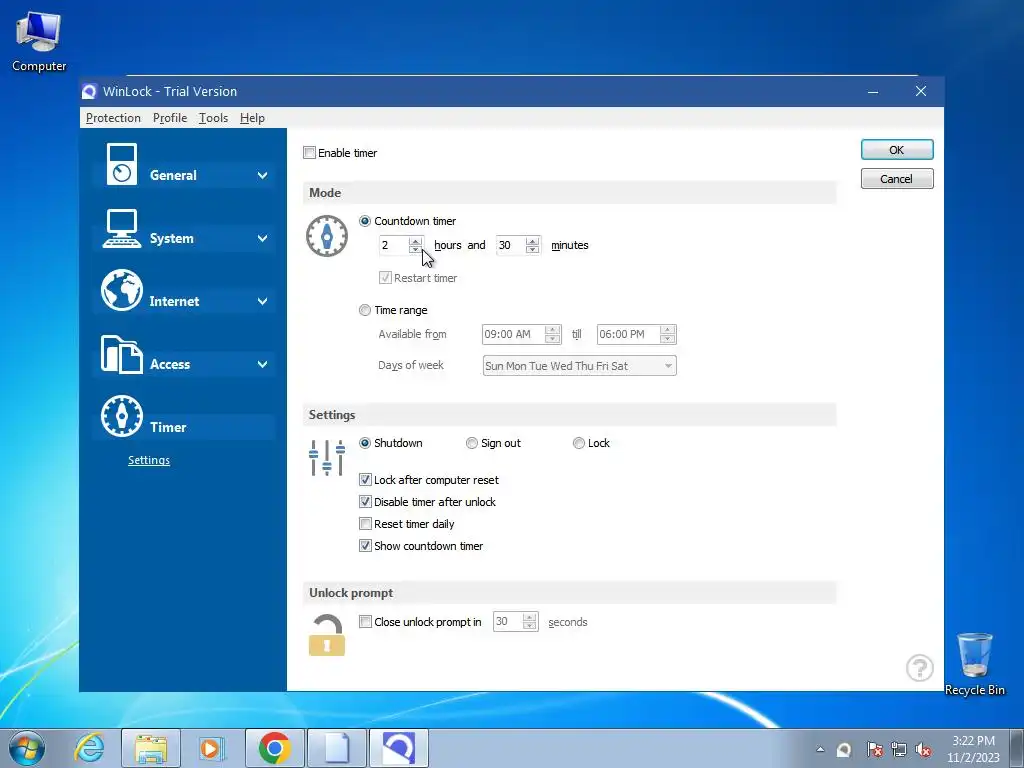Open the Protection menu
The image size is (1024, 768).
[x=113, y=118]
